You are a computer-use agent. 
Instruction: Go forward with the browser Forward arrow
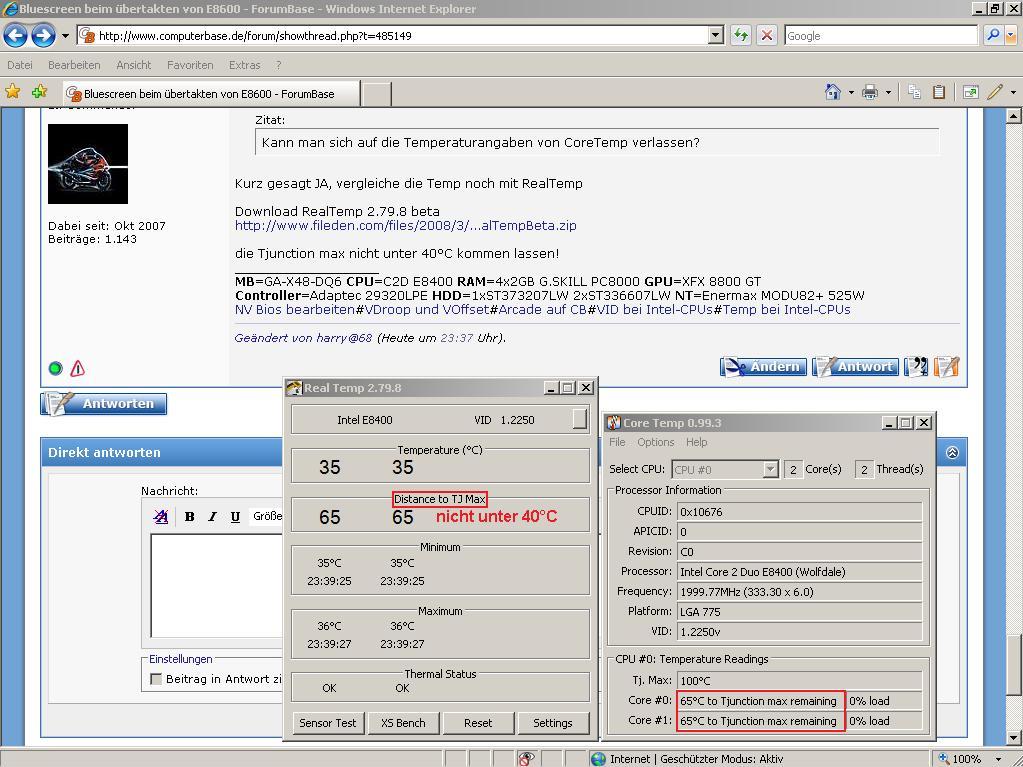pos(44,35)
